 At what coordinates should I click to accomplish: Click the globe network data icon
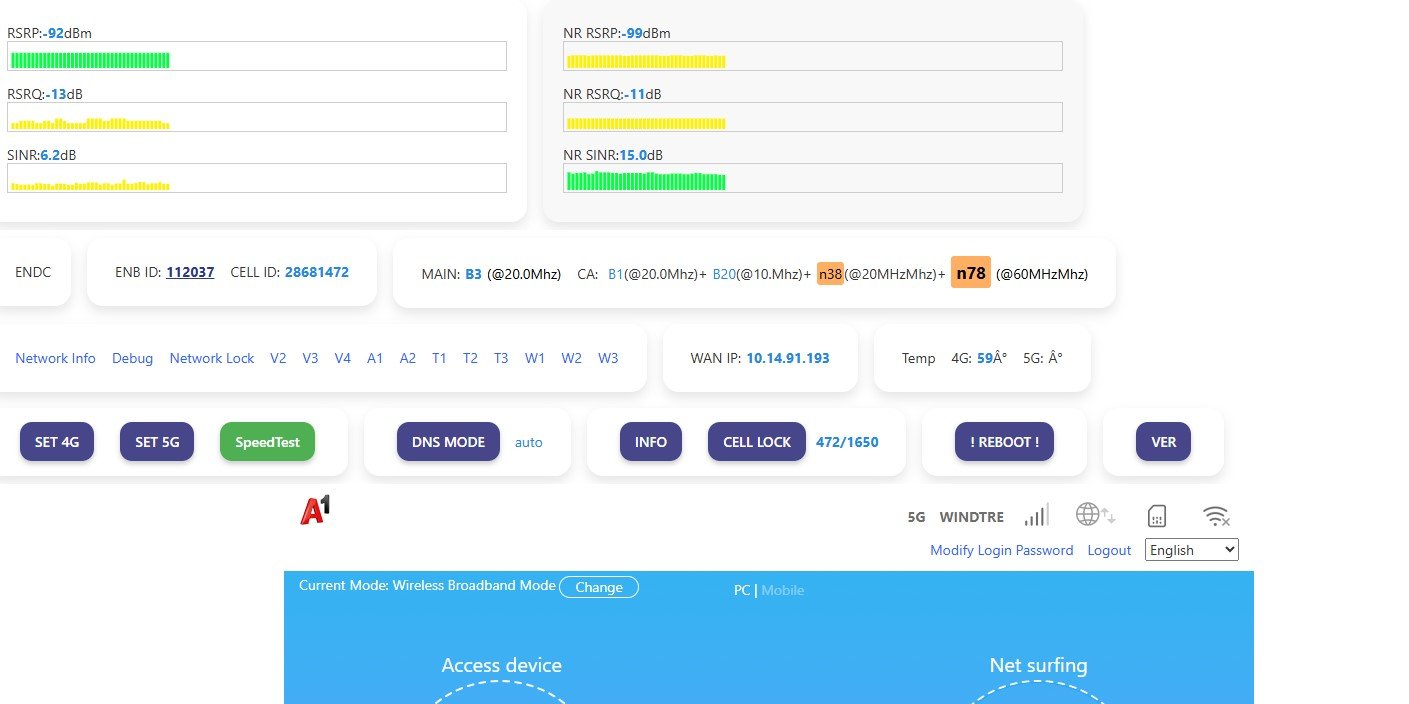coord(1094,515)
